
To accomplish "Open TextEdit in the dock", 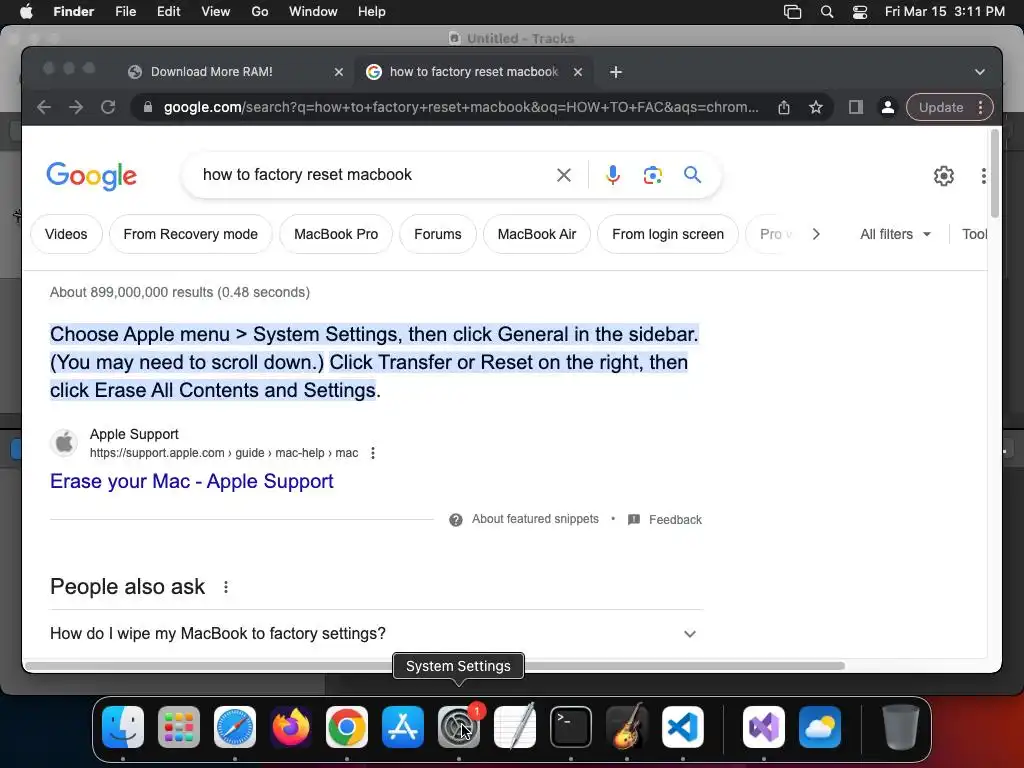I will point(515,727).
